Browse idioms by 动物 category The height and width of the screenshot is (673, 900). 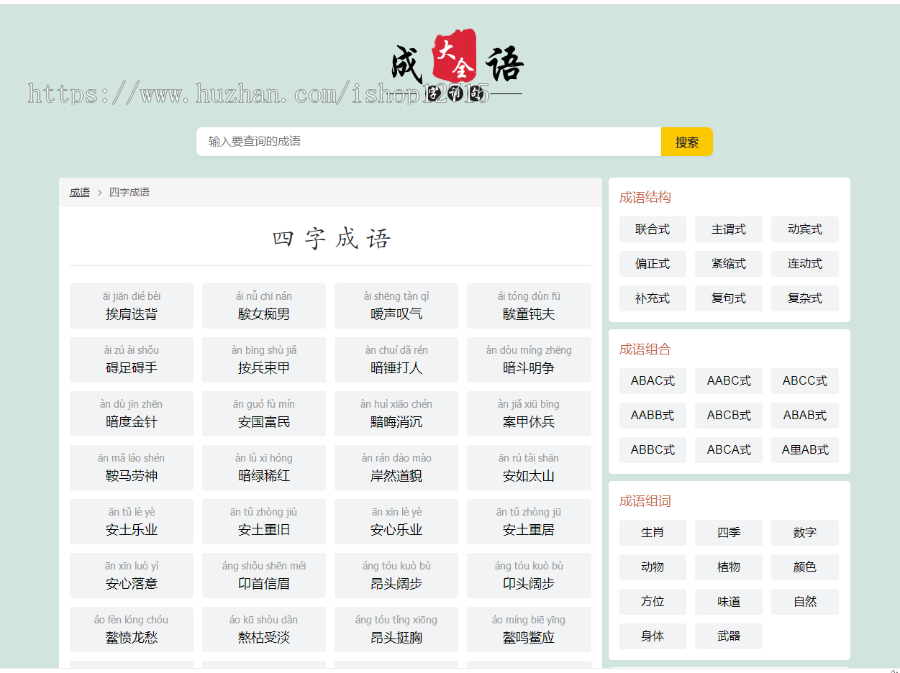(653, 567)
